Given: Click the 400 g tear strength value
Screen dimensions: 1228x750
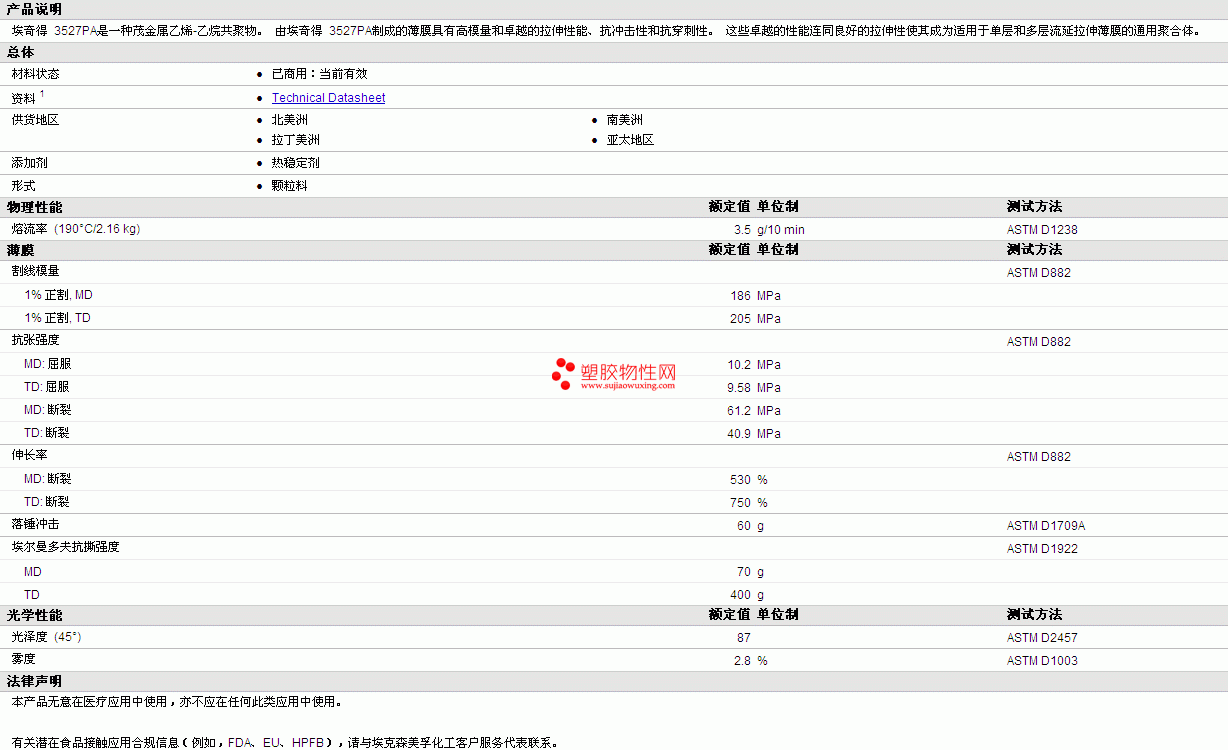Looking at the screenshot, I should 747,595.
